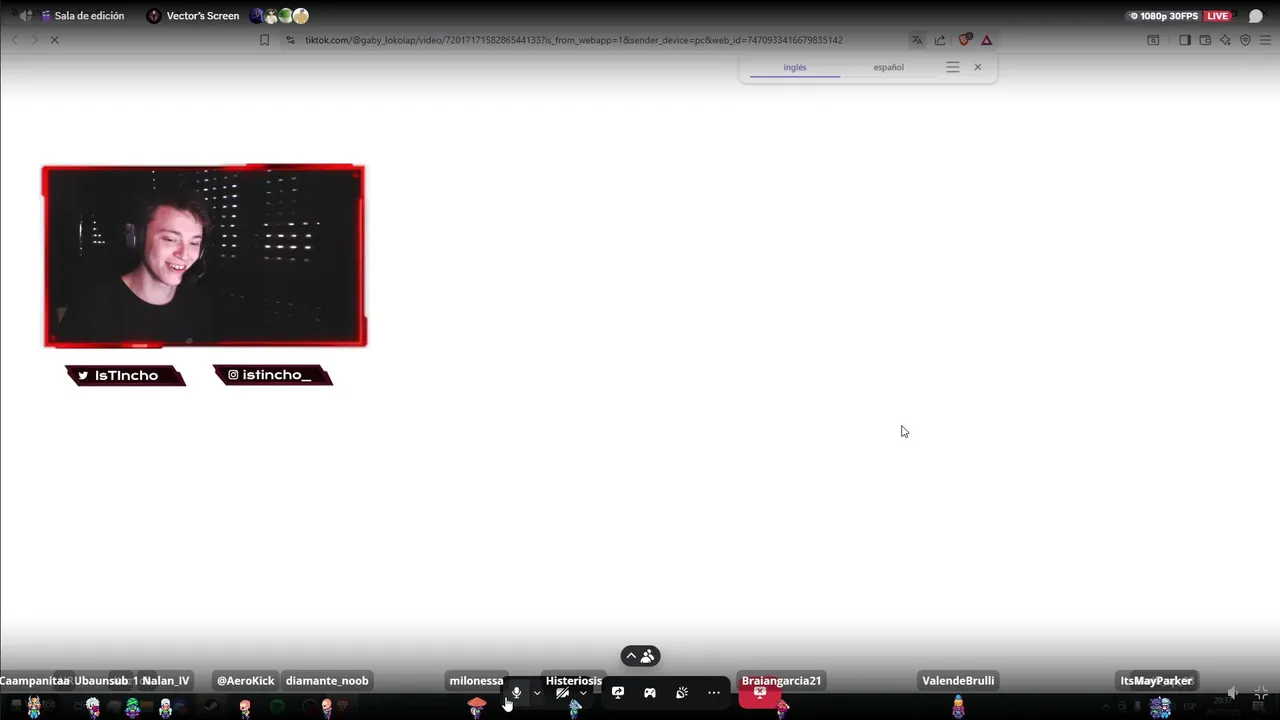Open the site settings icon beside the URL
Screen dimensions: 1280x720
point(290,40)
